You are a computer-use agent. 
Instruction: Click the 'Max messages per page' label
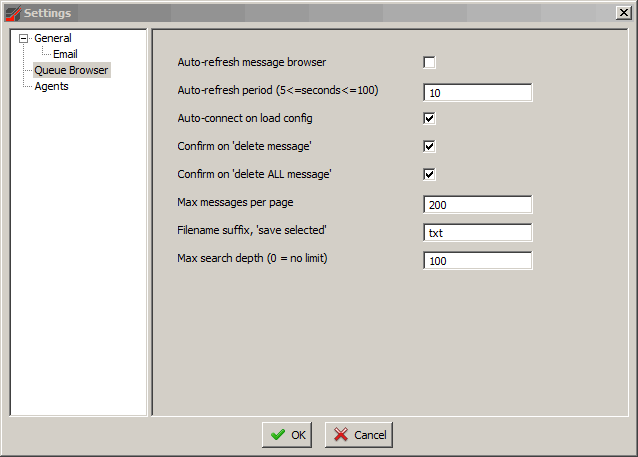(x=235, y=203)
